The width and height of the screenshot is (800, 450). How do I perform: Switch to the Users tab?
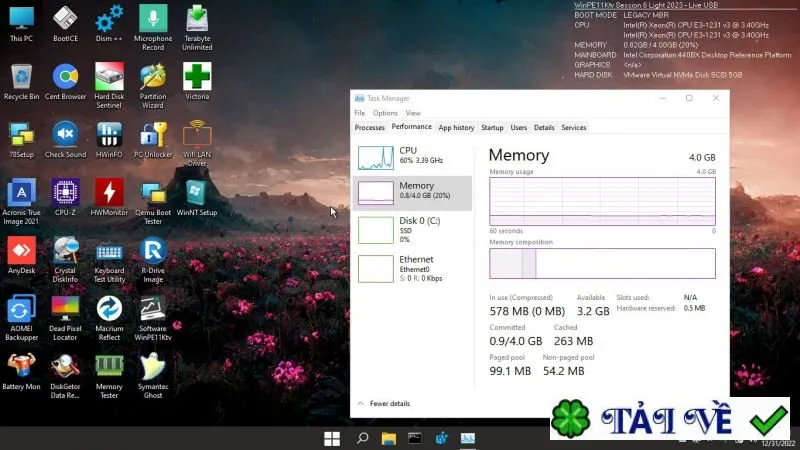[x=518, y=128]
